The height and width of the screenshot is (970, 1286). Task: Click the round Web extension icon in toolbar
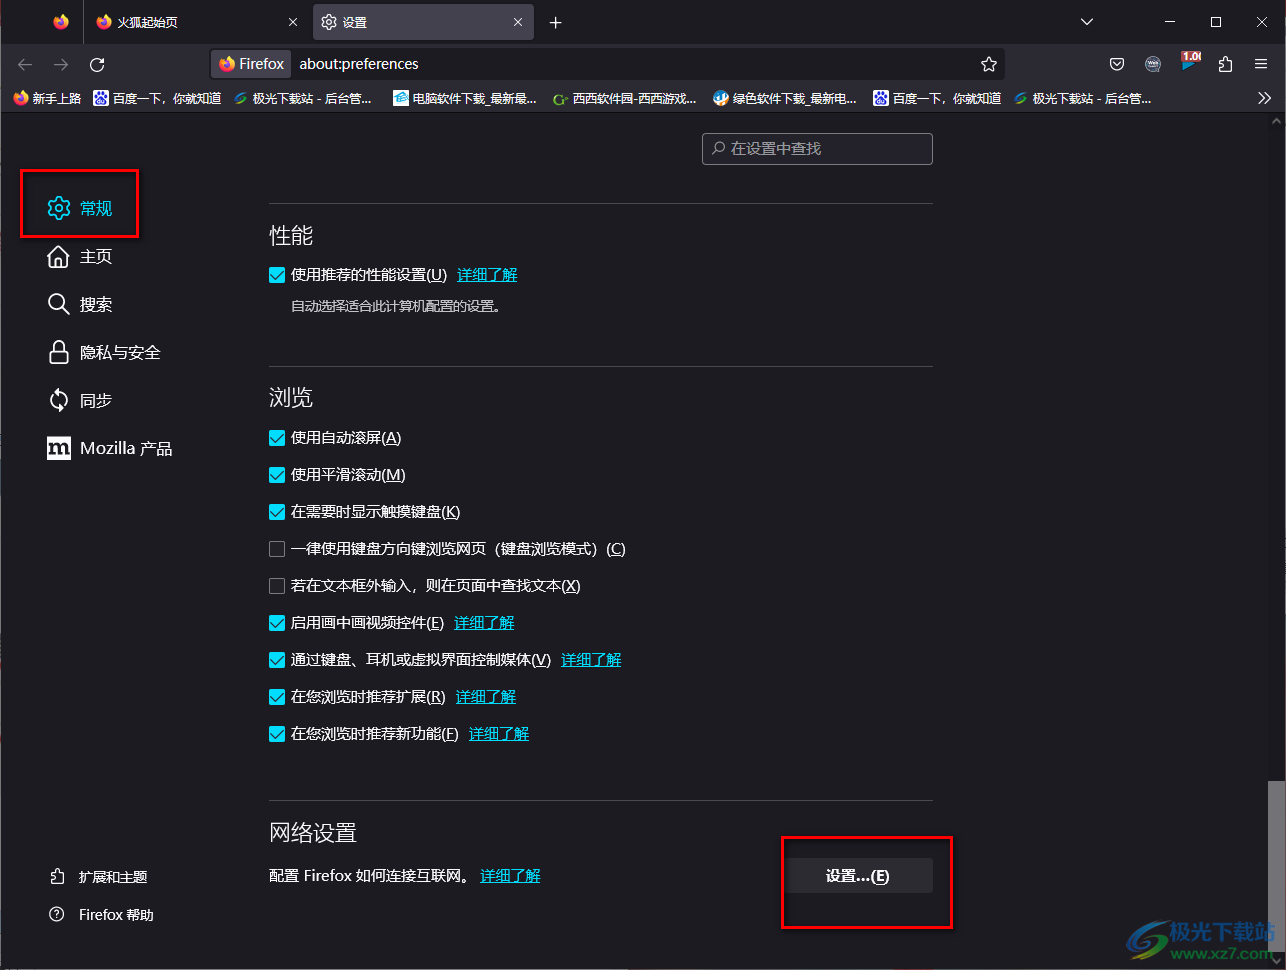click(x=1153, y=64)
